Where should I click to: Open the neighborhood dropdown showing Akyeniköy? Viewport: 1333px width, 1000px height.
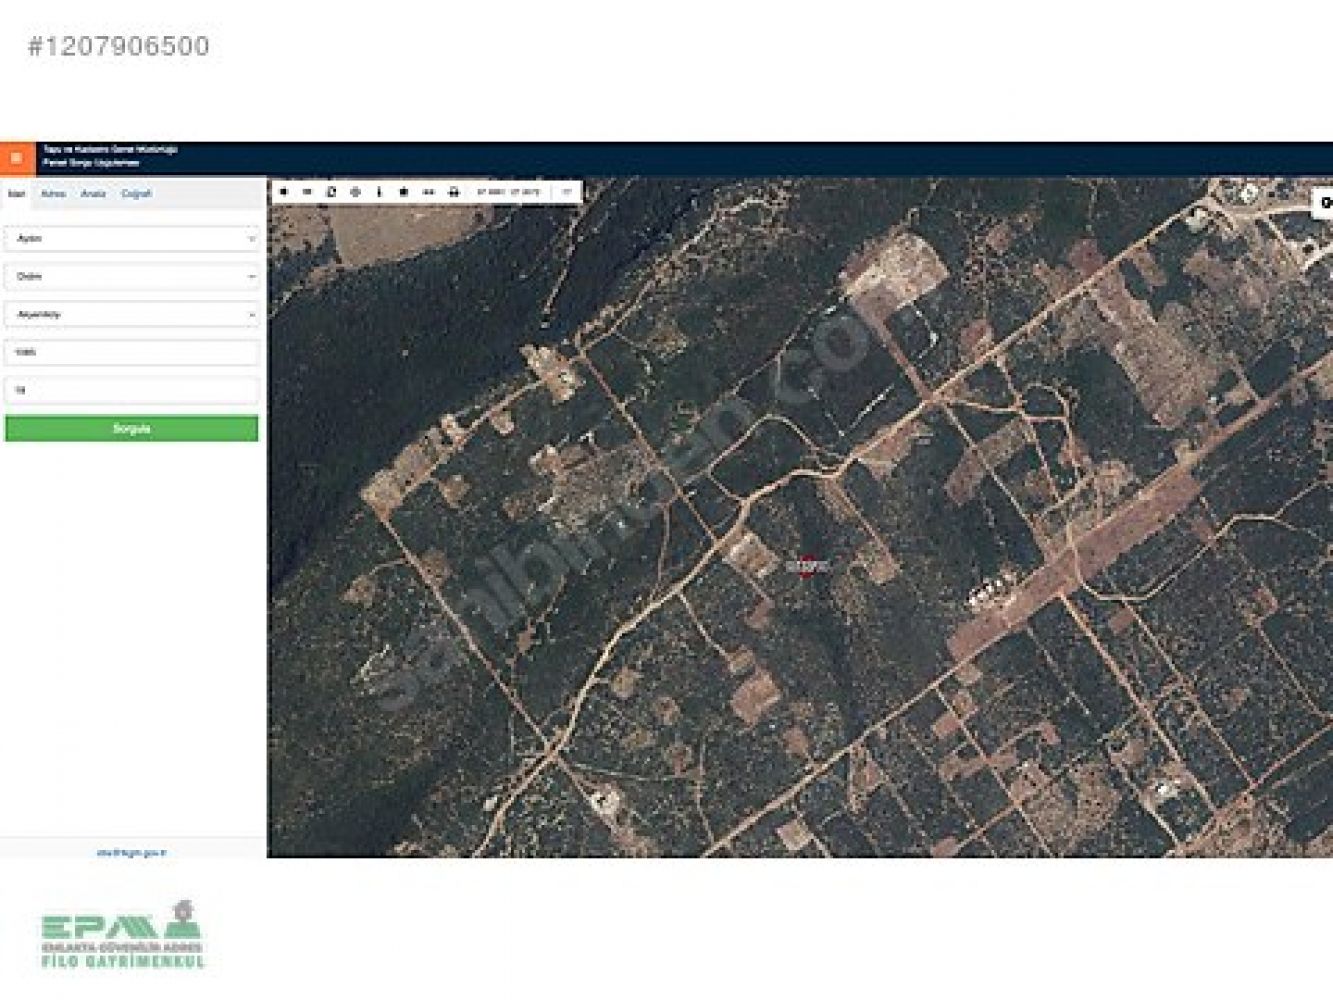point(131,315)
